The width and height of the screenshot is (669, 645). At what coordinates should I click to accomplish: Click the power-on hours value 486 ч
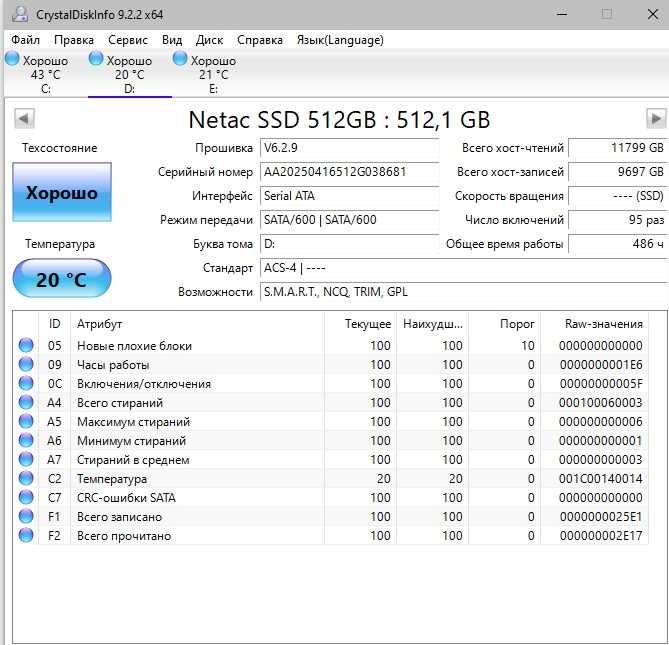click(618, 244)
